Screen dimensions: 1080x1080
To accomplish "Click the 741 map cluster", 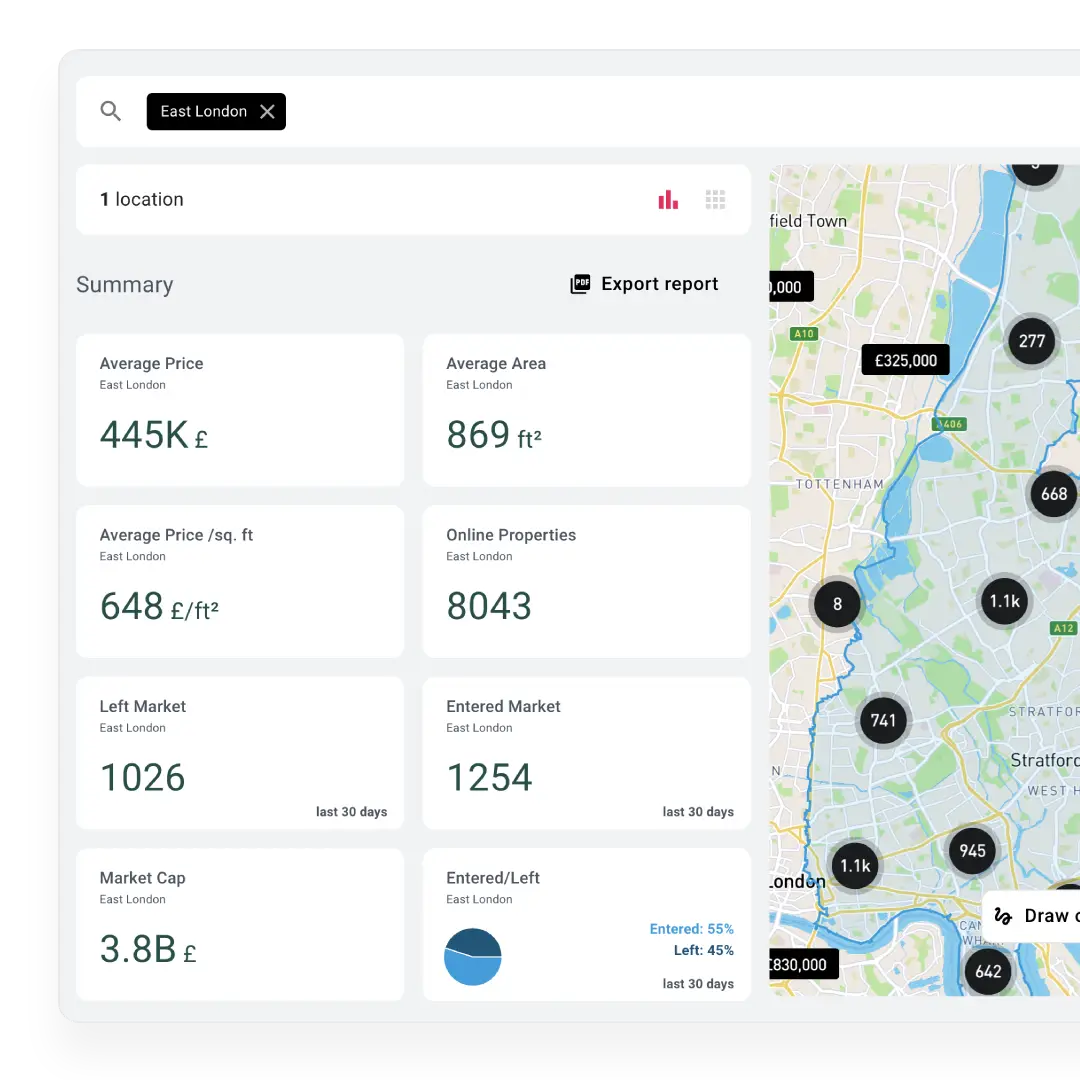I will click(883, 721).
